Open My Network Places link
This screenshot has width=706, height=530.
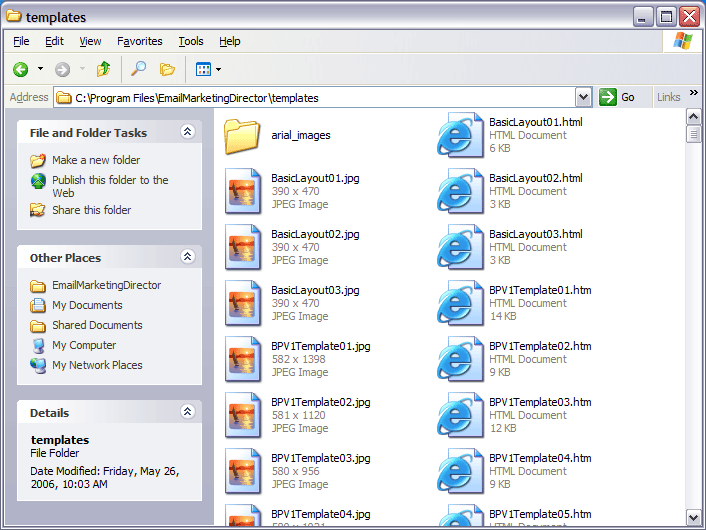(x=97, y=365)
